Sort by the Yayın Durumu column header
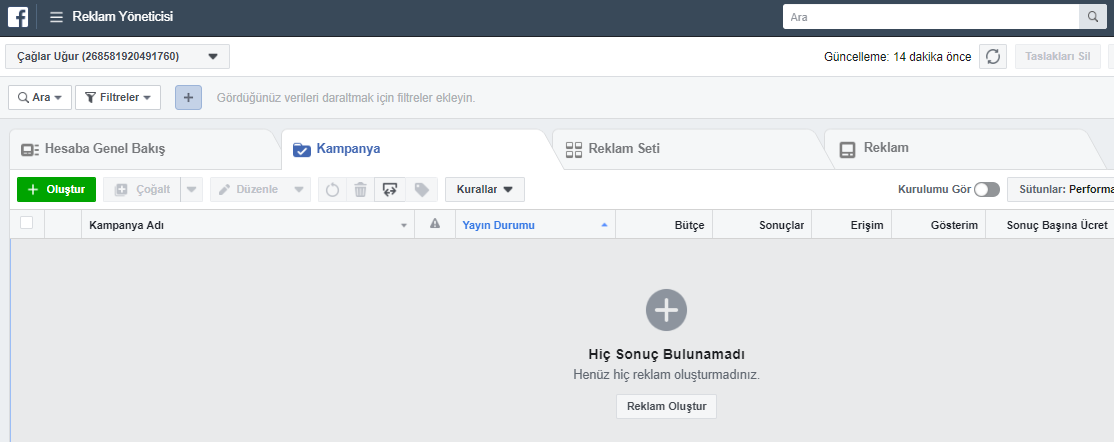Viewport: 1114px width, 442px height. point(535,225)
